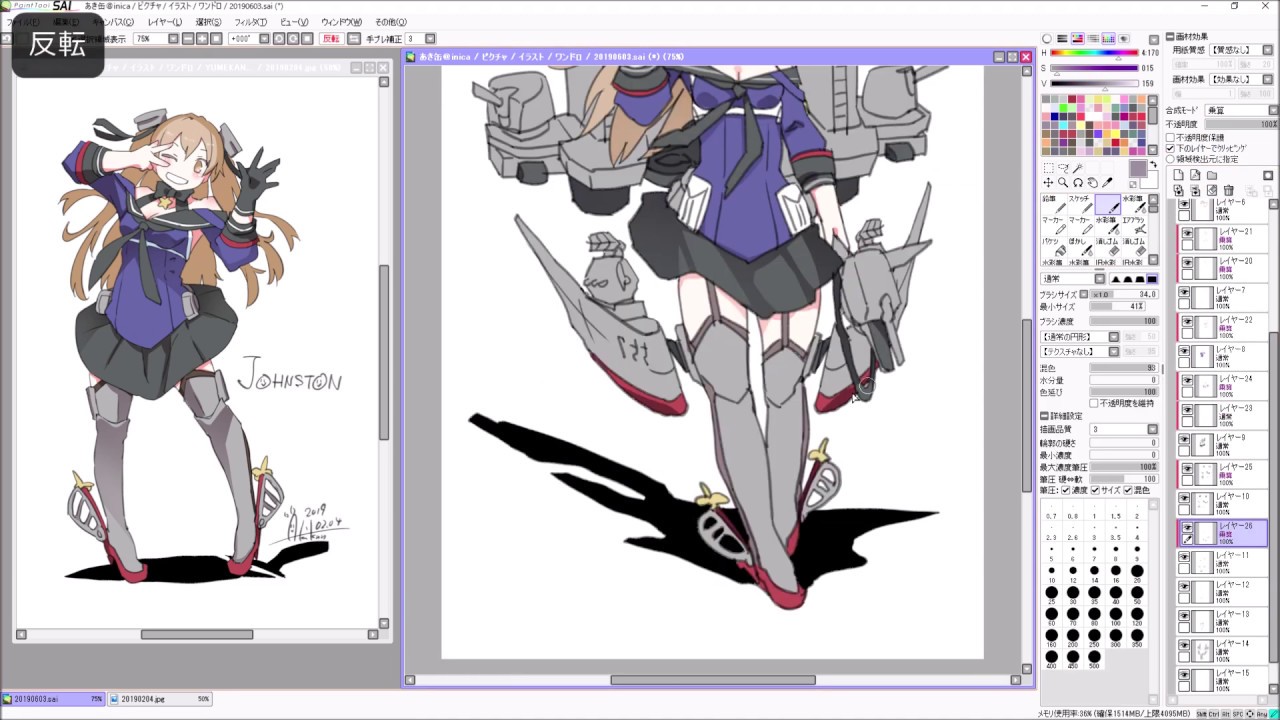Click the foreground color swatch
1280x720 pixels.
click(x=1138, y=168)
